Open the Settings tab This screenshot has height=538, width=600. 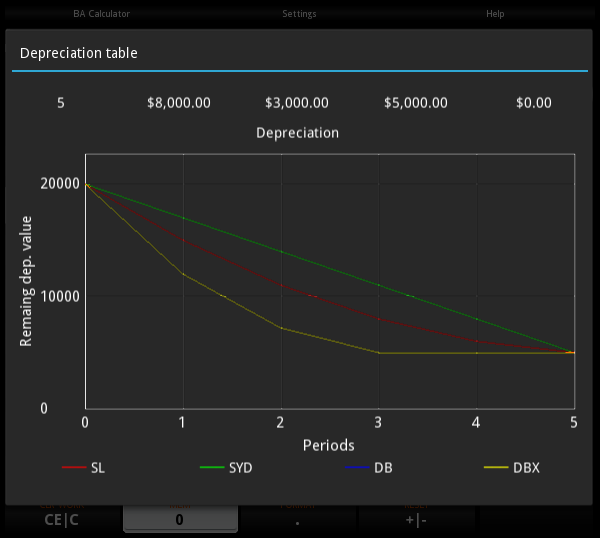pyautogui.click(x=299, y=14)
